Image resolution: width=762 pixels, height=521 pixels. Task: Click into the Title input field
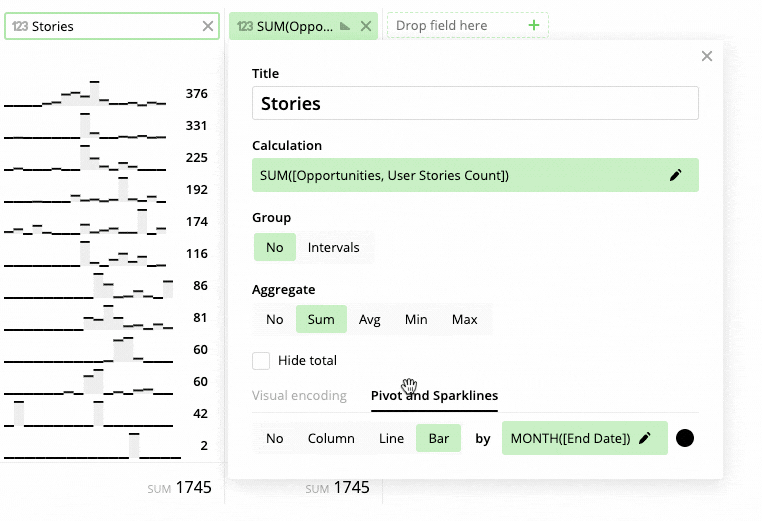pyautogui.click(x=475, y=103)
